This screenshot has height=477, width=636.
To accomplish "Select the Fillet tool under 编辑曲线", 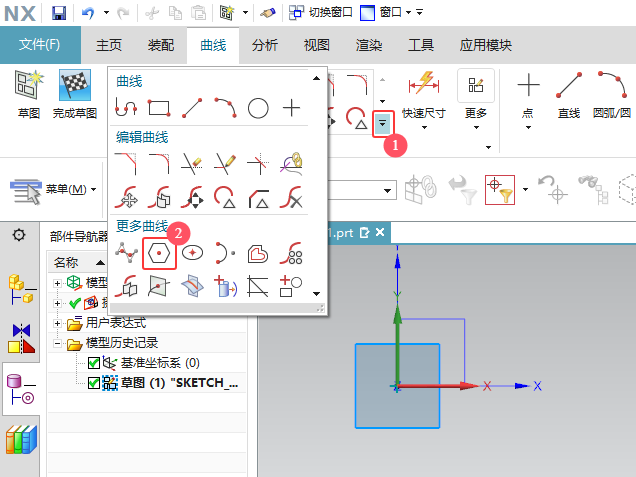I will click(159, 164).
